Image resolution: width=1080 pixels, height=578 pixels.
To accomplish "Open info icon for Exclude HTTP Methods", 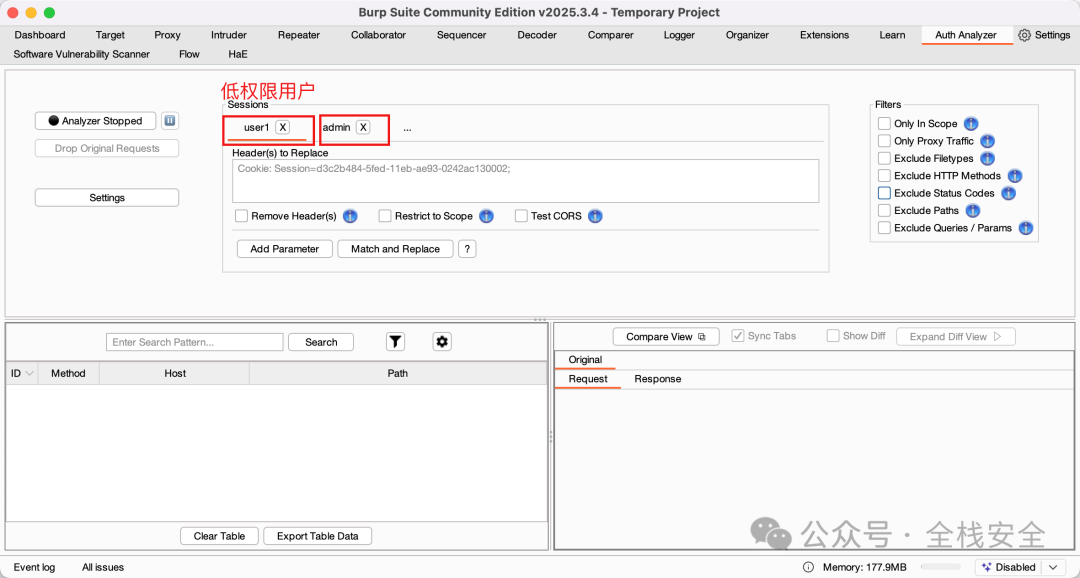I will coord(1015,176).
